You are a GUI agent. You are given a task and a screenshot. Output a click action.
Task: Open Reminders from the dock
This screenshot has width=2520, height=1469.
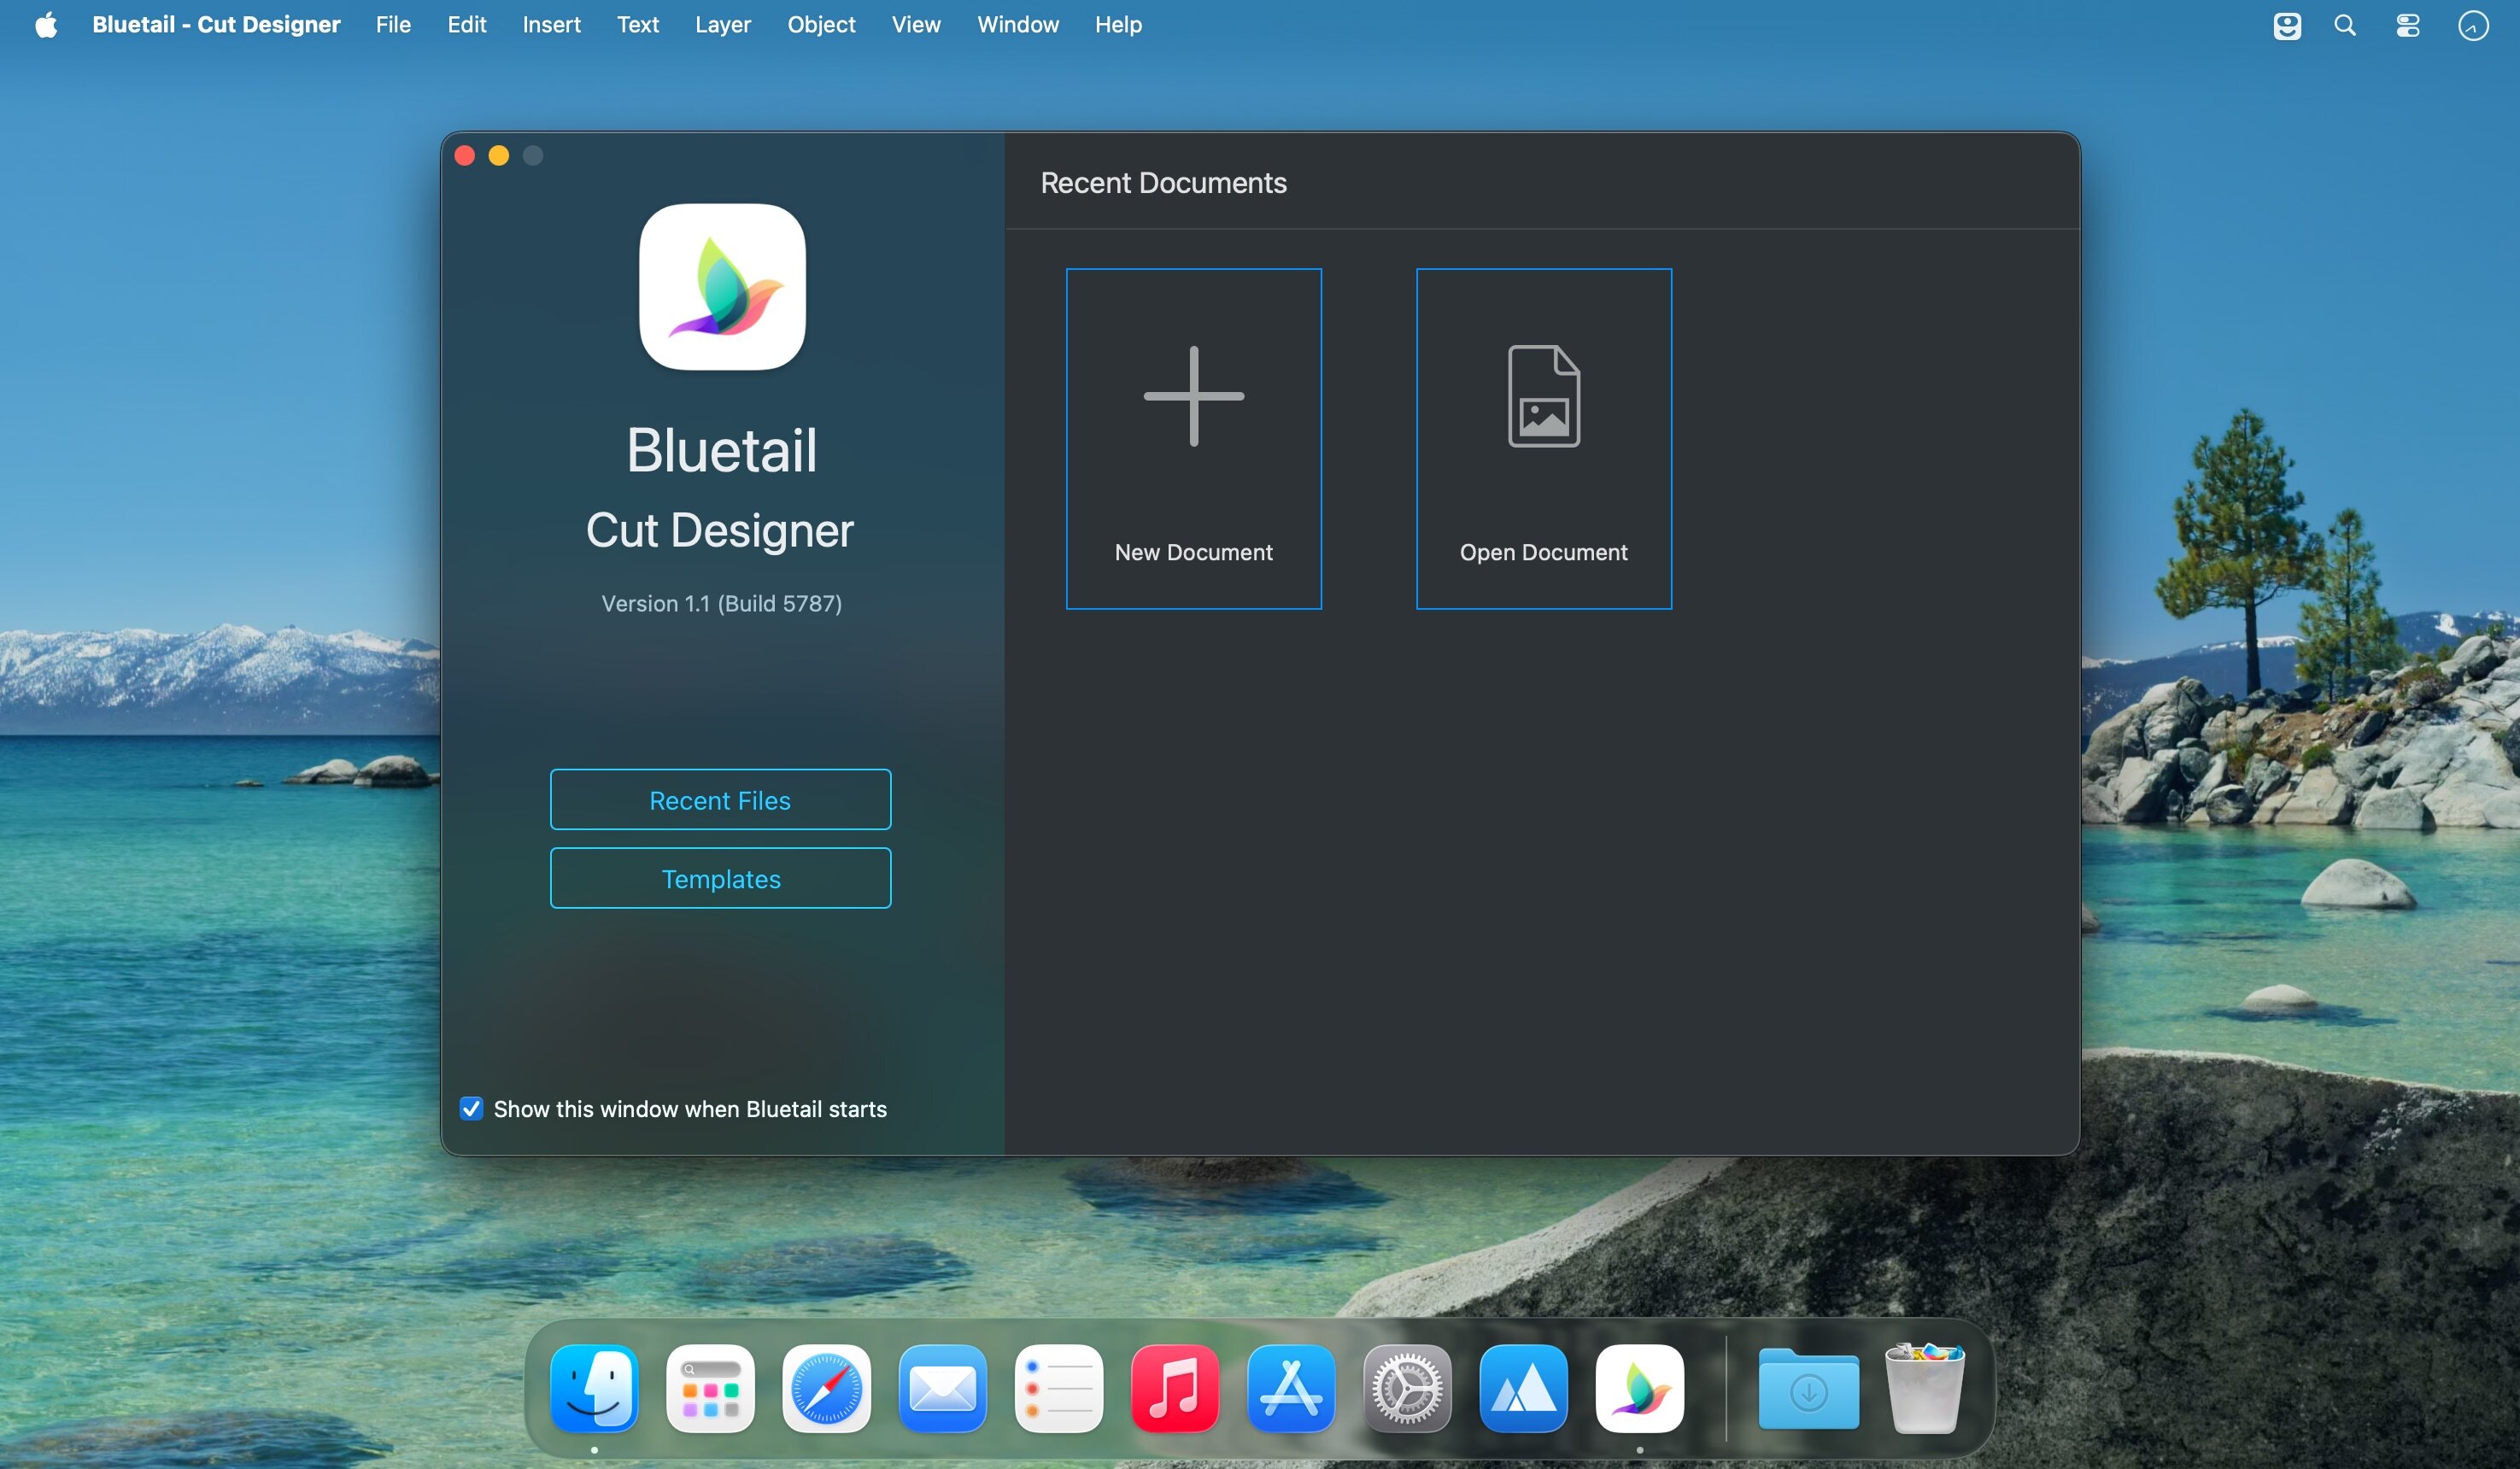[1058, 1388]
